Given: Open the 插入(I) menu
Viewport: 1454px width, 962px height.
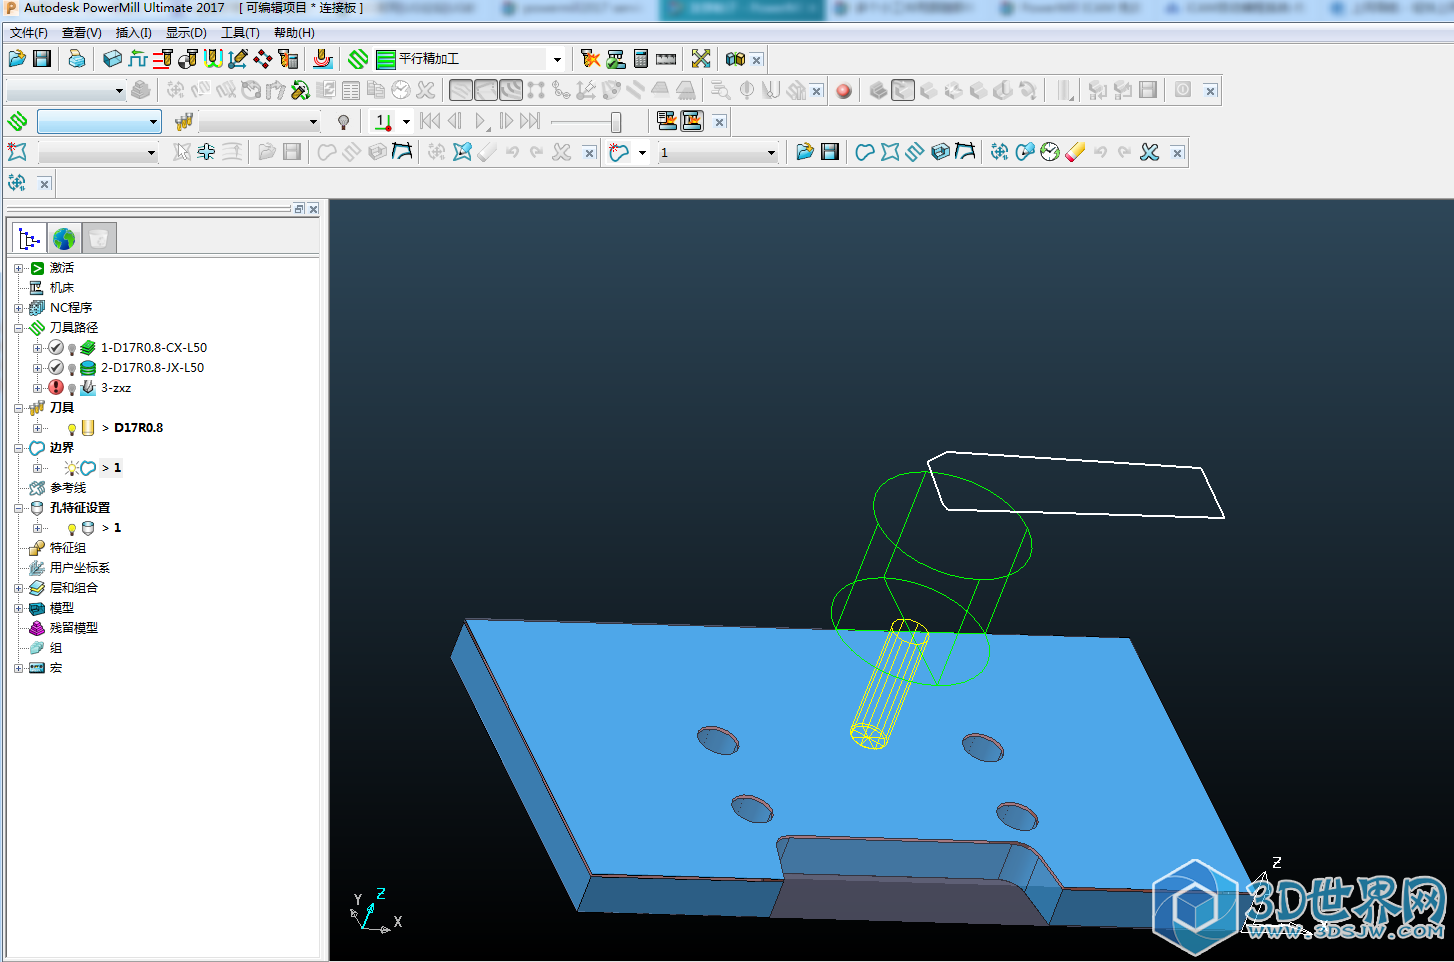Looking at the screenshot, I should (134, 33).
